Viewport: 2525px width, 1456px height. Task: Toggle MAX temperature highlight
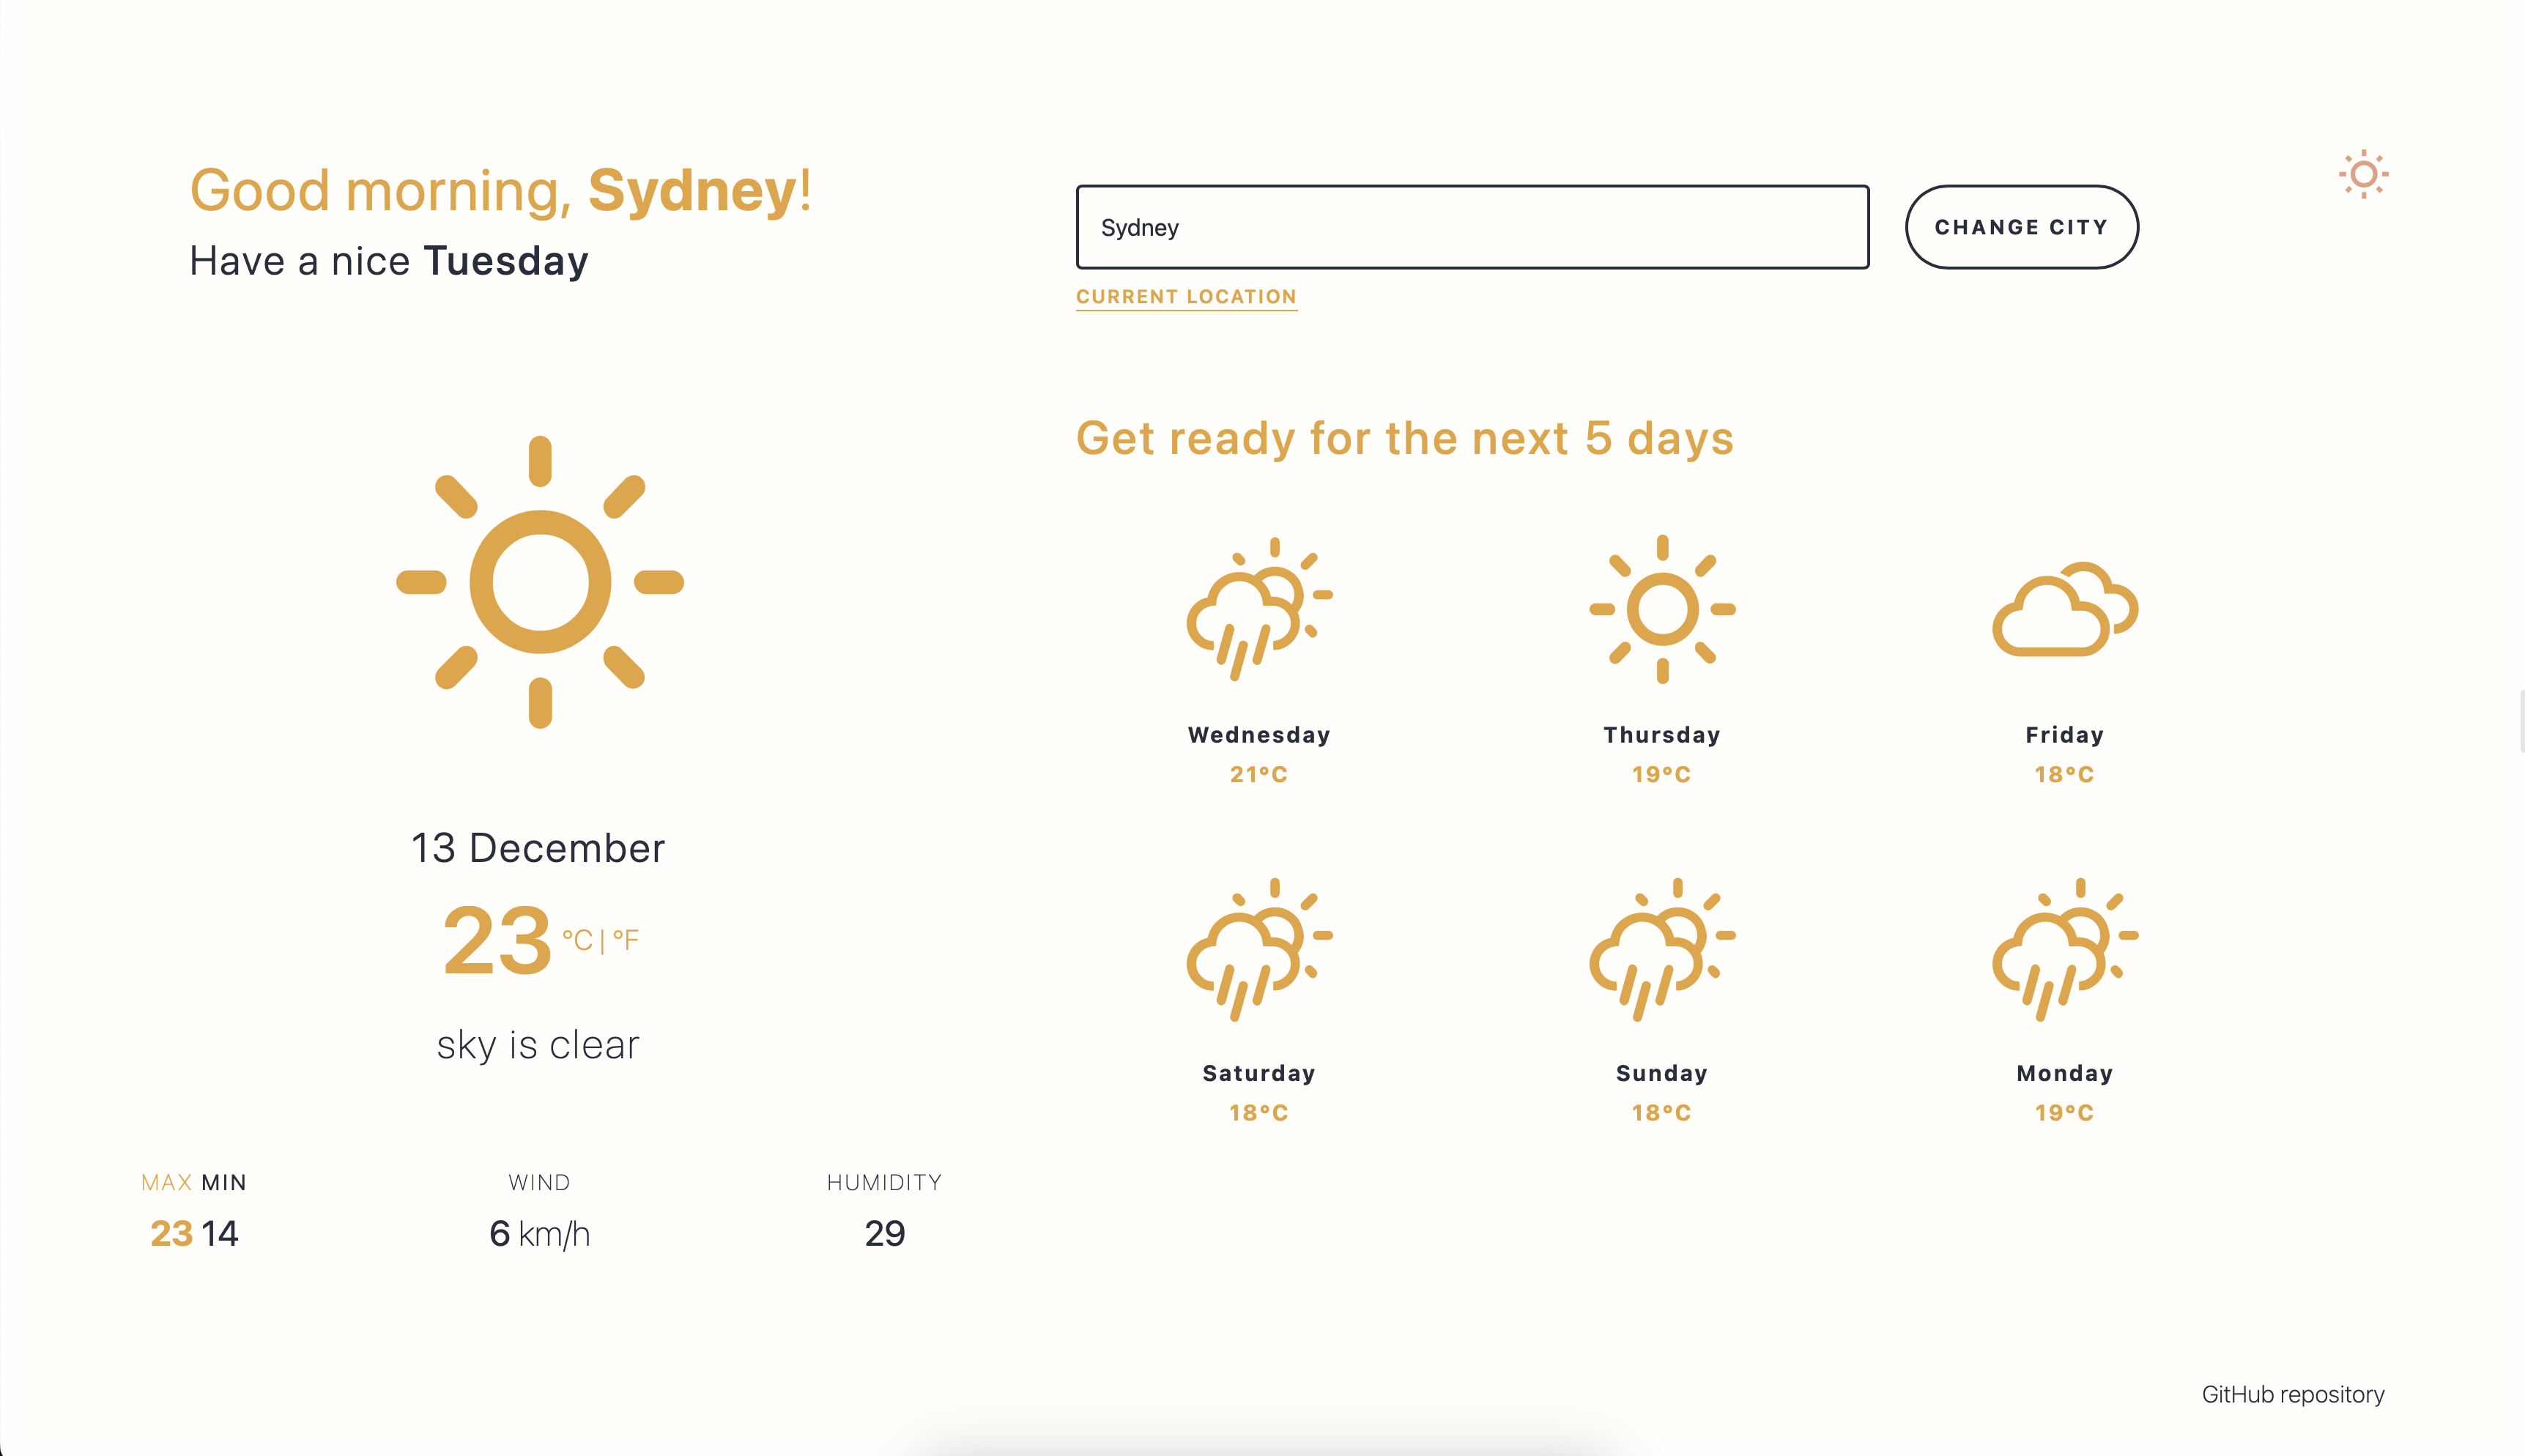166,1182
